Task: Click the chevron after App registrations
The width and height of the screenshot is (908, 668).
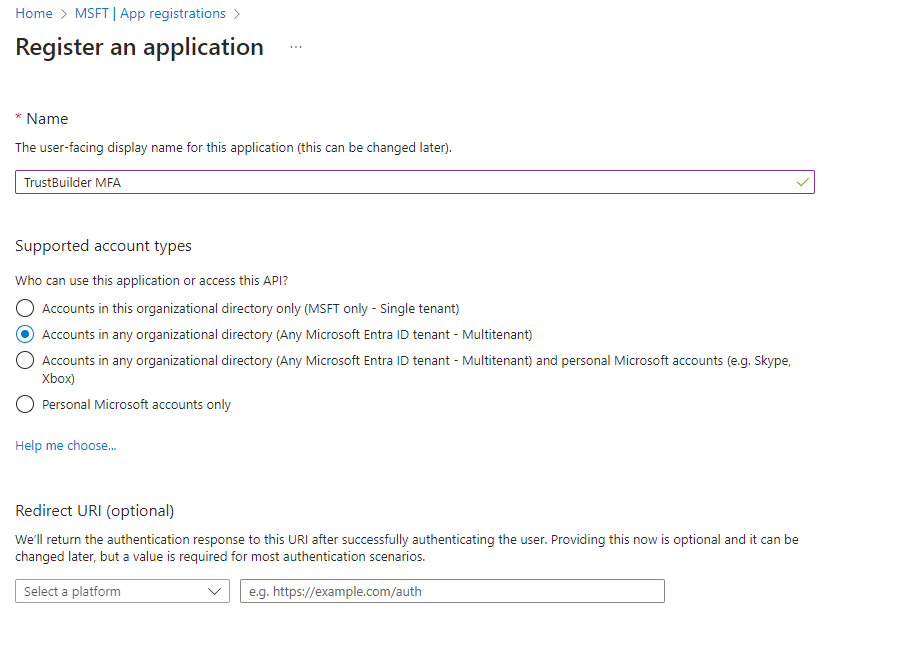Action: pyautogui.click(x=237, y=14)
